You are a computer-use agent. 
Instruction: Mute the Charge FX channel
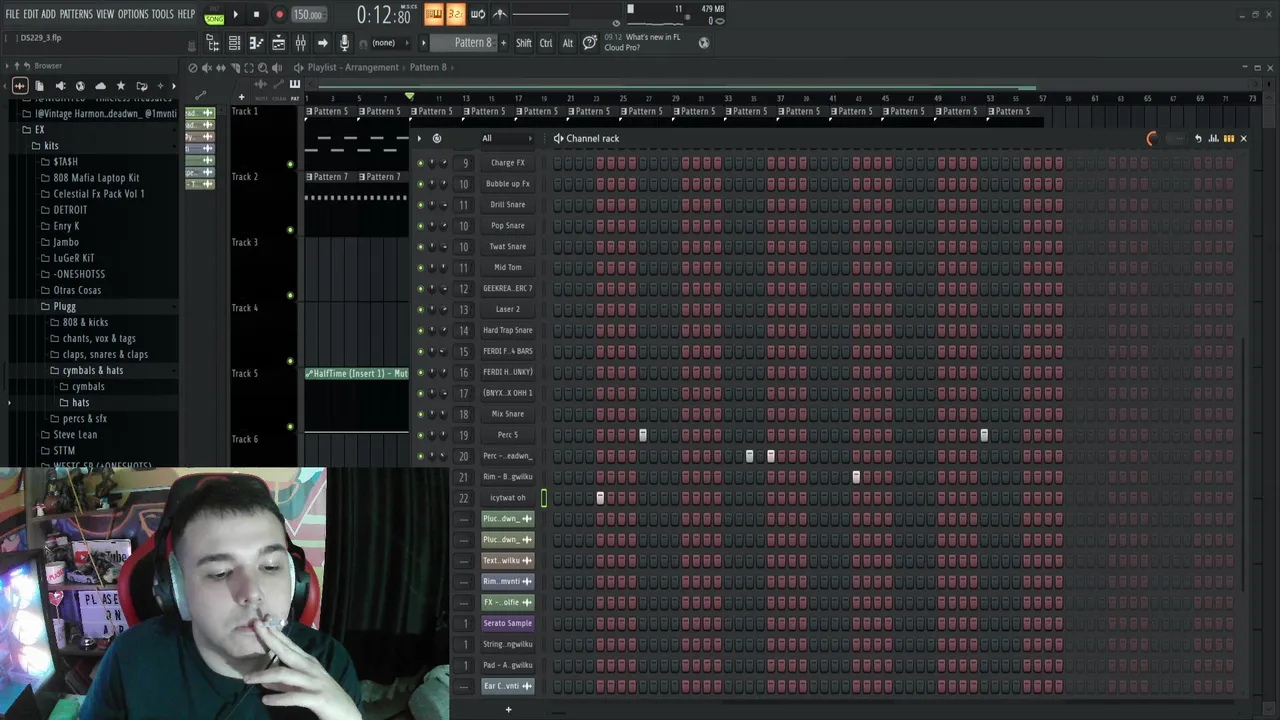tap(420, 162)
